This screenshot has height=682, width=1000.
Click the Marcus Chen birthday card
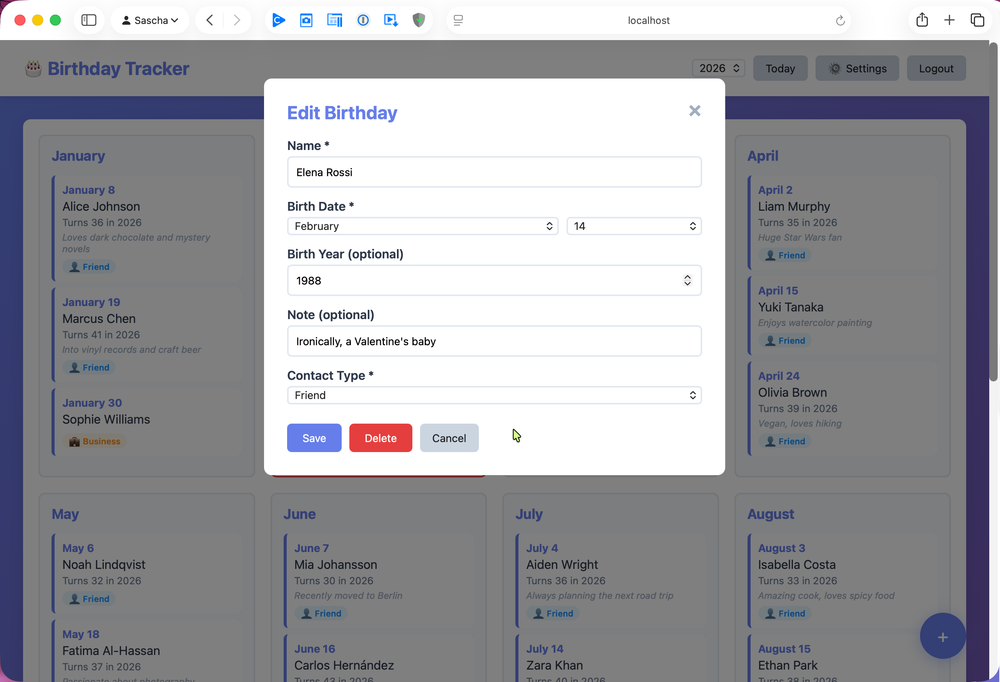[x=148, y=334]
